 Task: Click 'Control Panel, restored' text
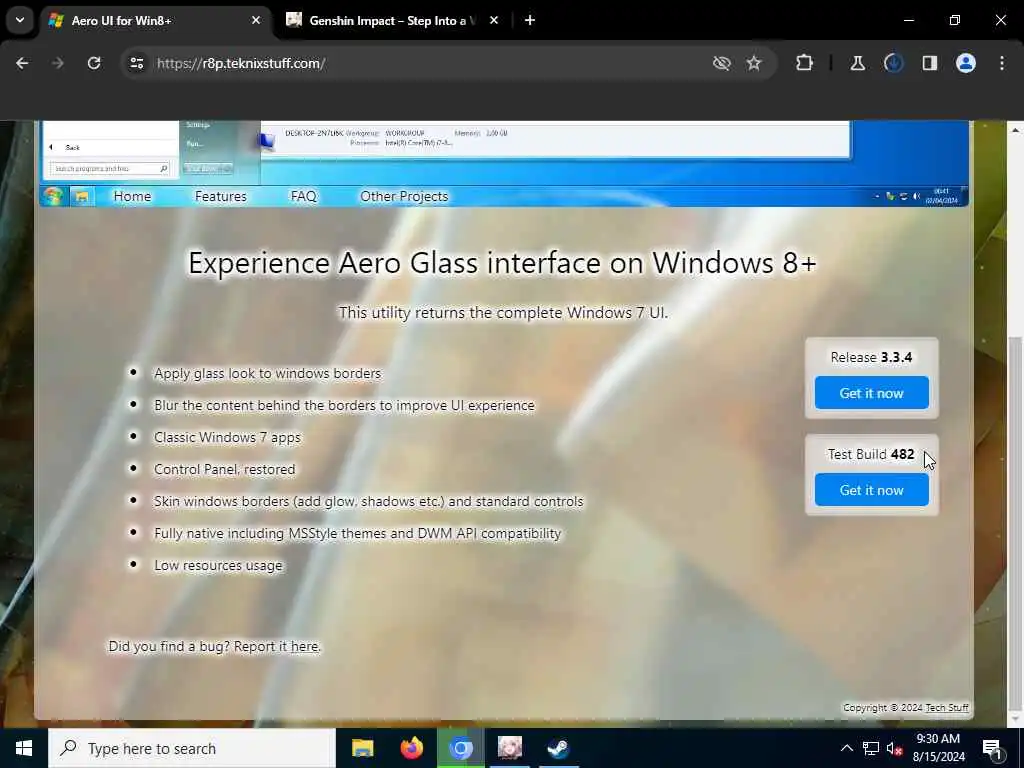coord(225,470)
